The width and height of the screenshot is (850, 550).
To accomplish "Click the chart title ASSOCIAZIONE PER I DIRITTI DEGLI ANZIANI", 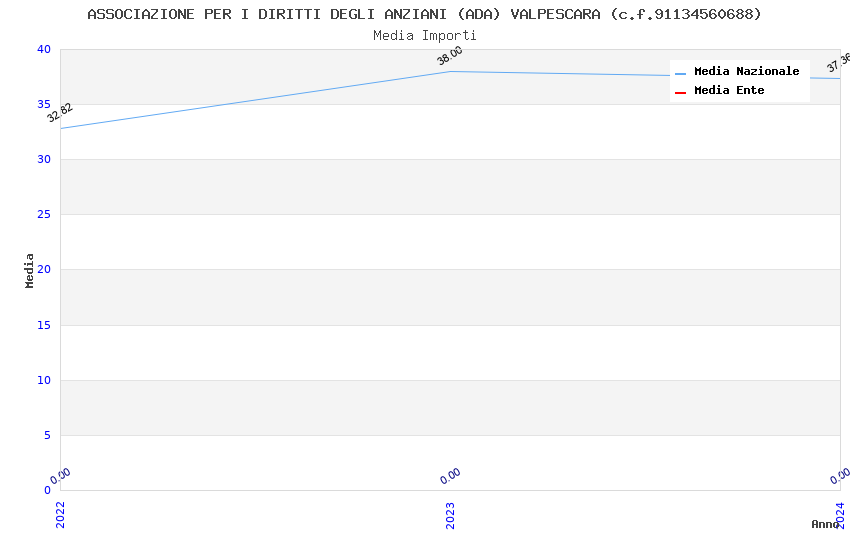I will point(424,14).
